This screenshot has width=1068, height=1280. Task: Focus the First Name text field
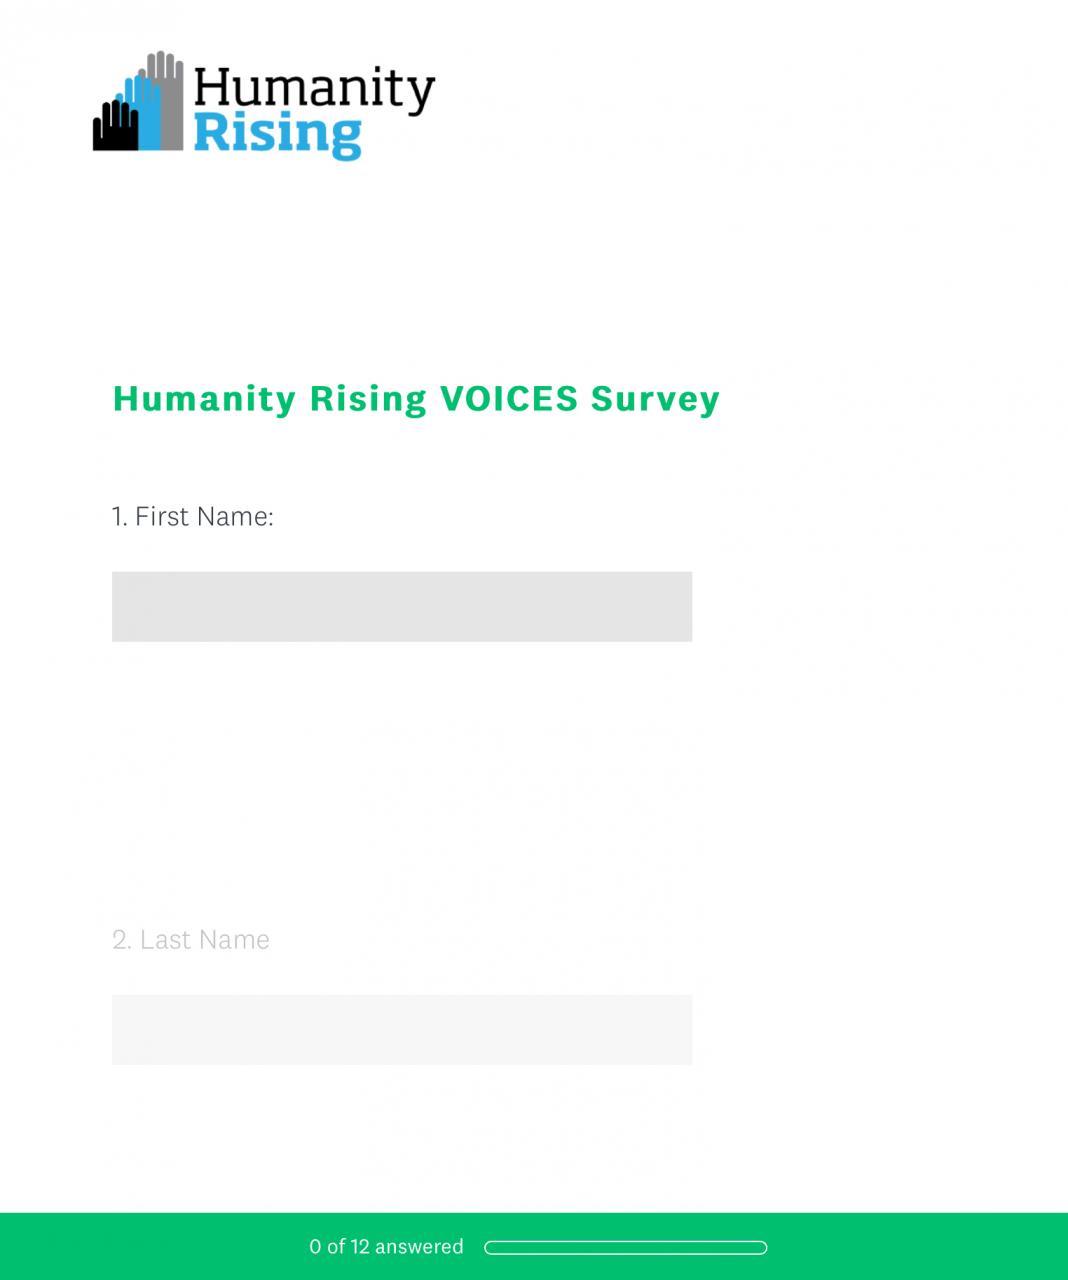401,607
